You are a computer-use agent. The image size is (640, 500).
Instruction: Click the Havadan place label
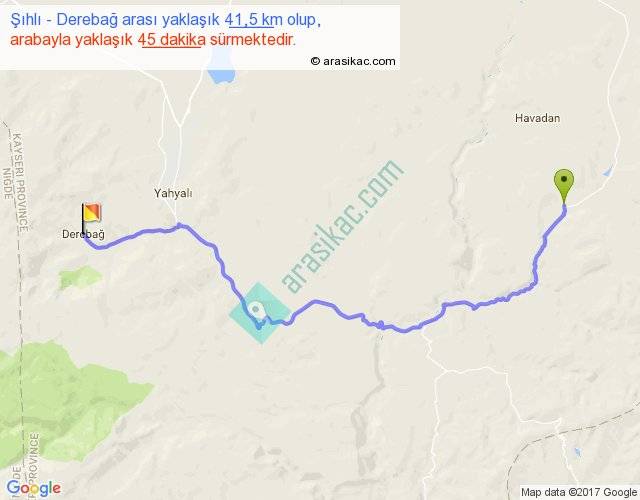pyautogui.click(x=537, y=118)
